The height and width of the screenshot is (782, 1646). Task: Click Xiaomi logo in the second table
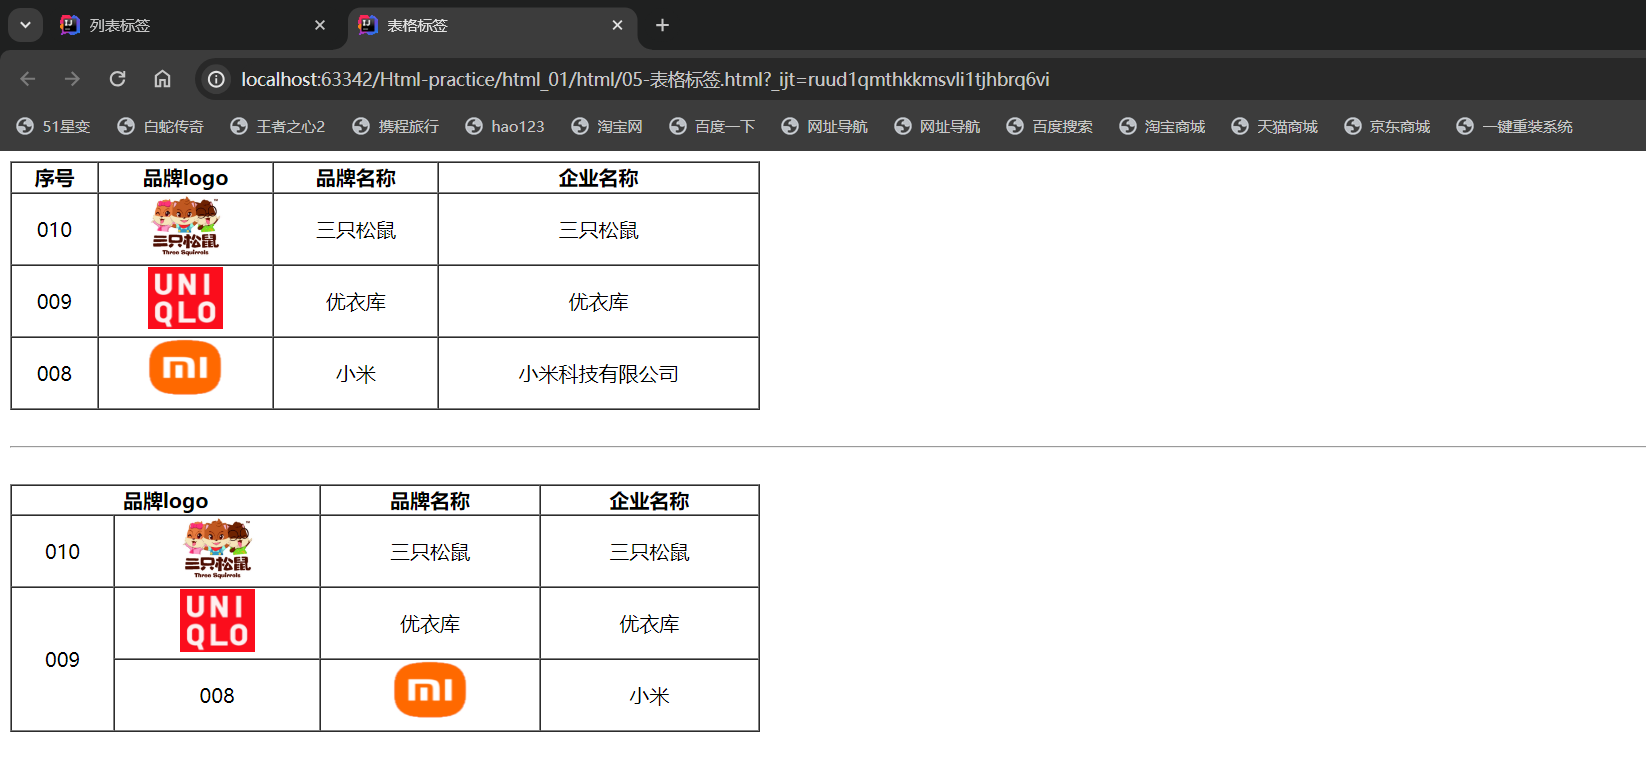(x=430, y=690)
